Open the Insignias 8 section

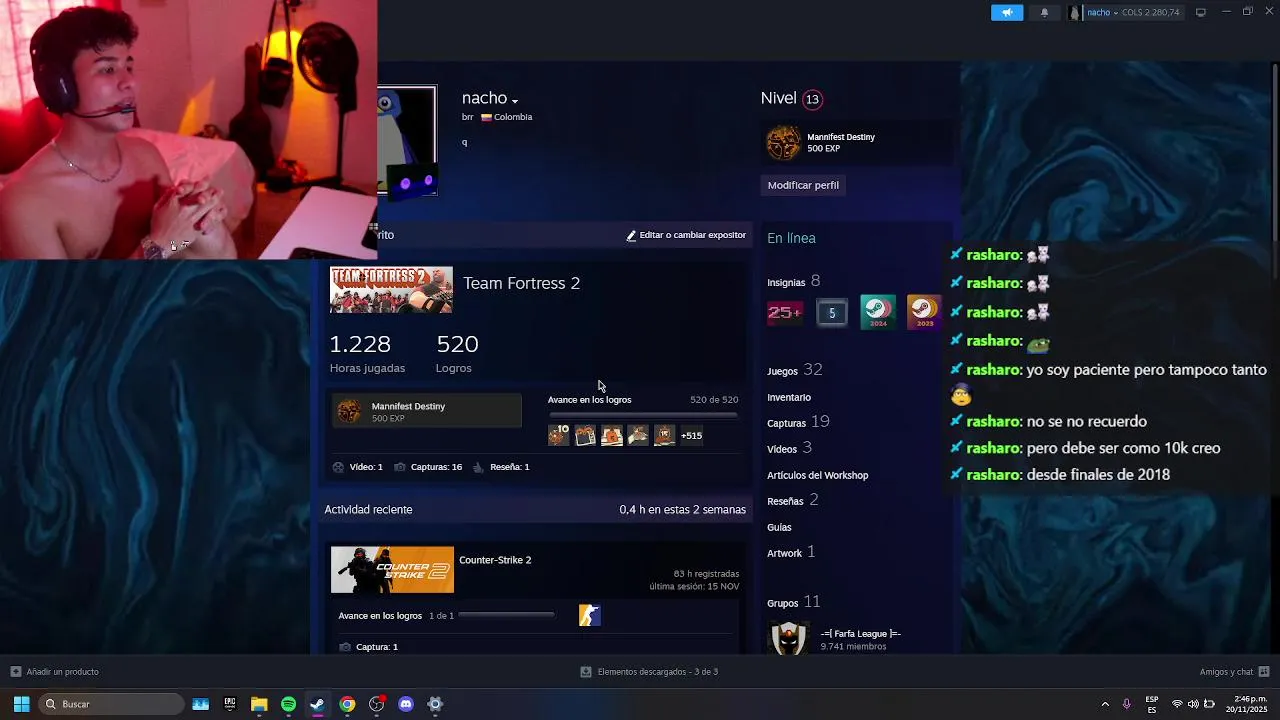794,281
